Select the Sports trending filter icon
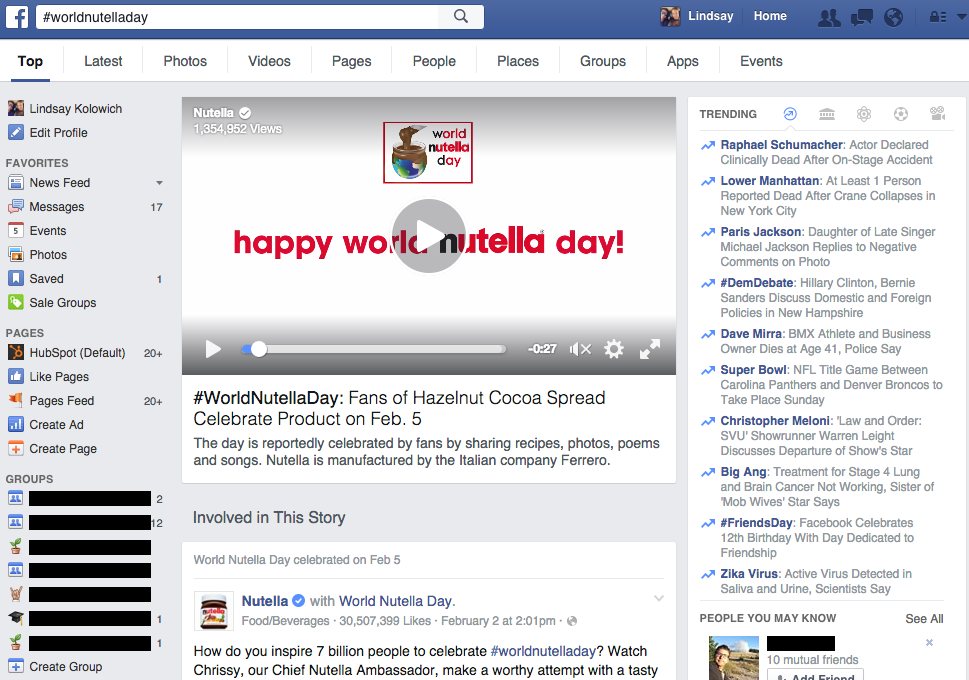 click(x=901, y=114)
